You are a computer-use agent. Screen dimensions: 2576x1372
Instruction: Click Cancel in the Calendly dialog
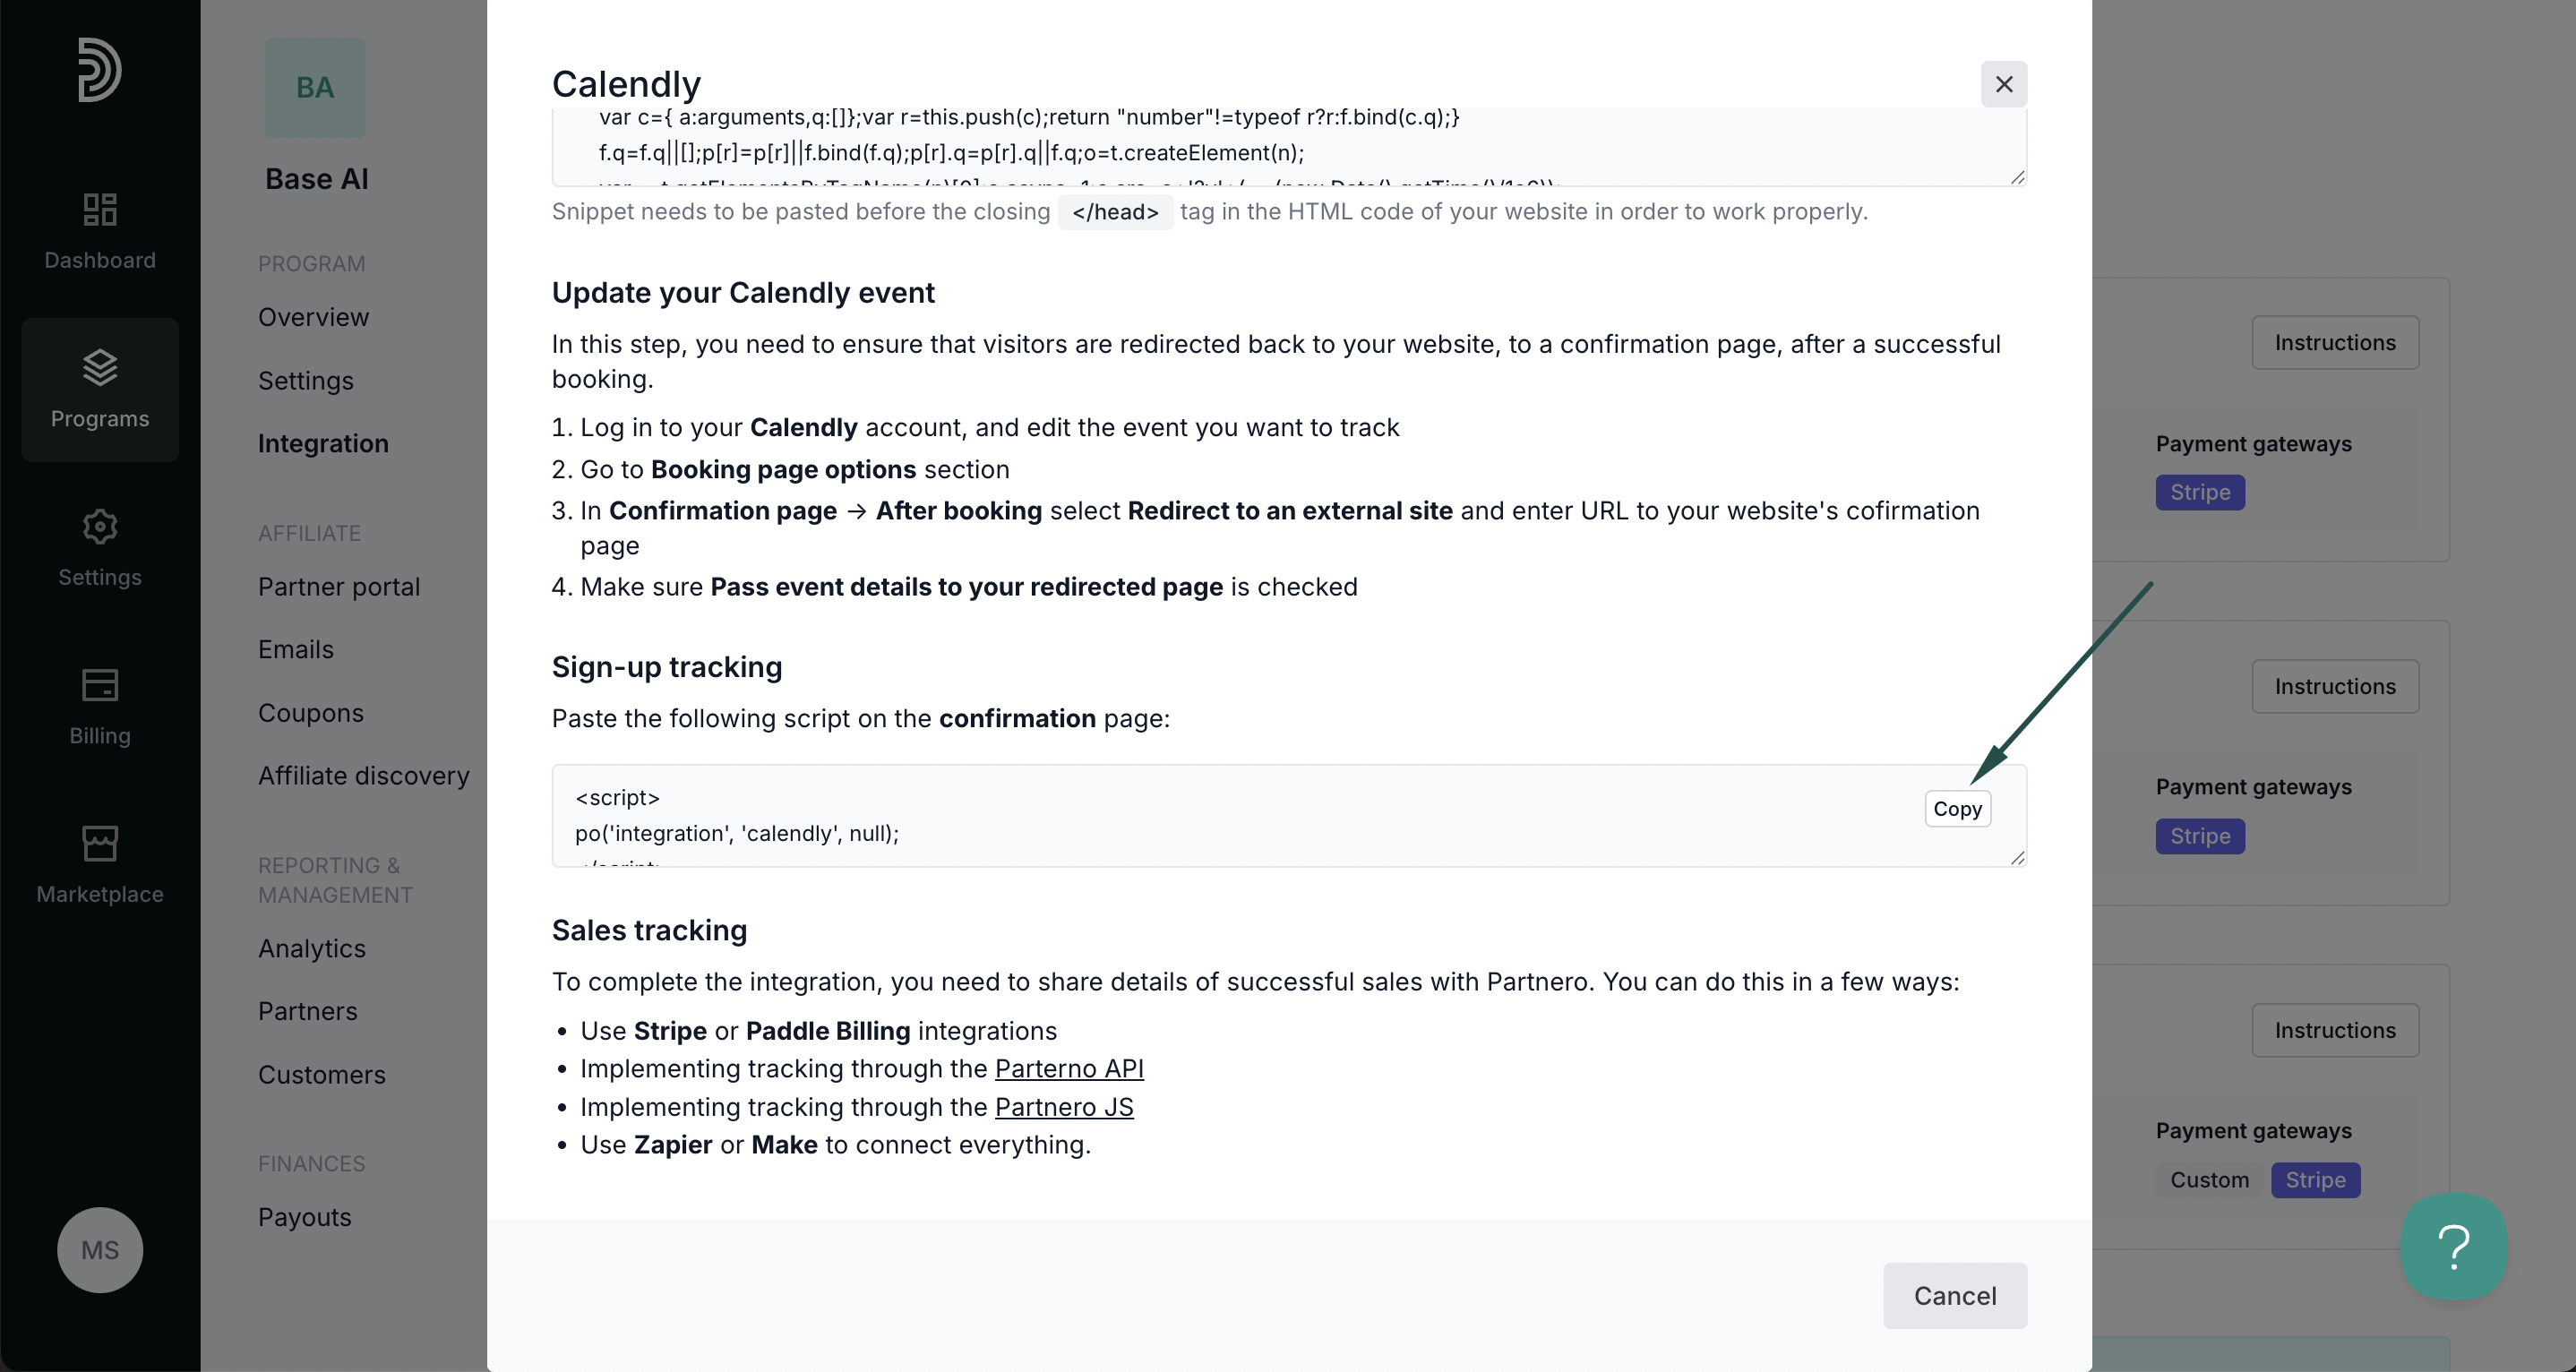click(x=1955, y=1296)
